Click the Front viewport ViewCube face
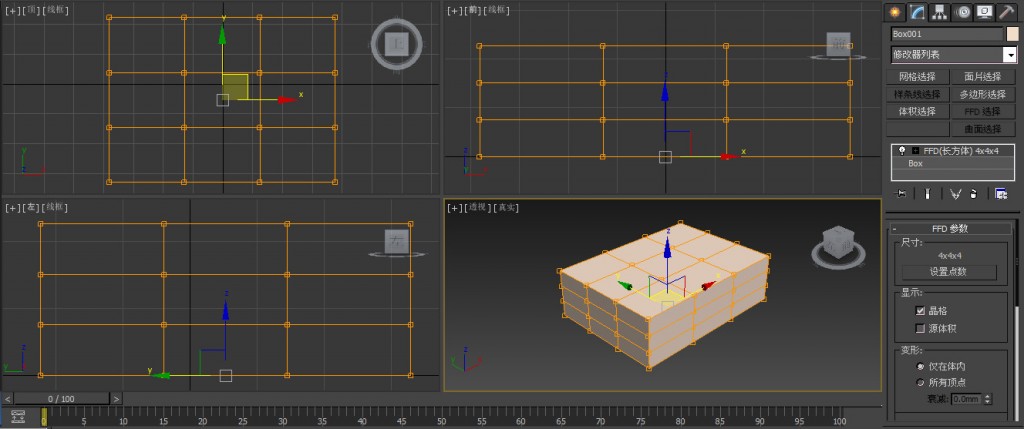 pyautogui.click(x=839, y=44)
